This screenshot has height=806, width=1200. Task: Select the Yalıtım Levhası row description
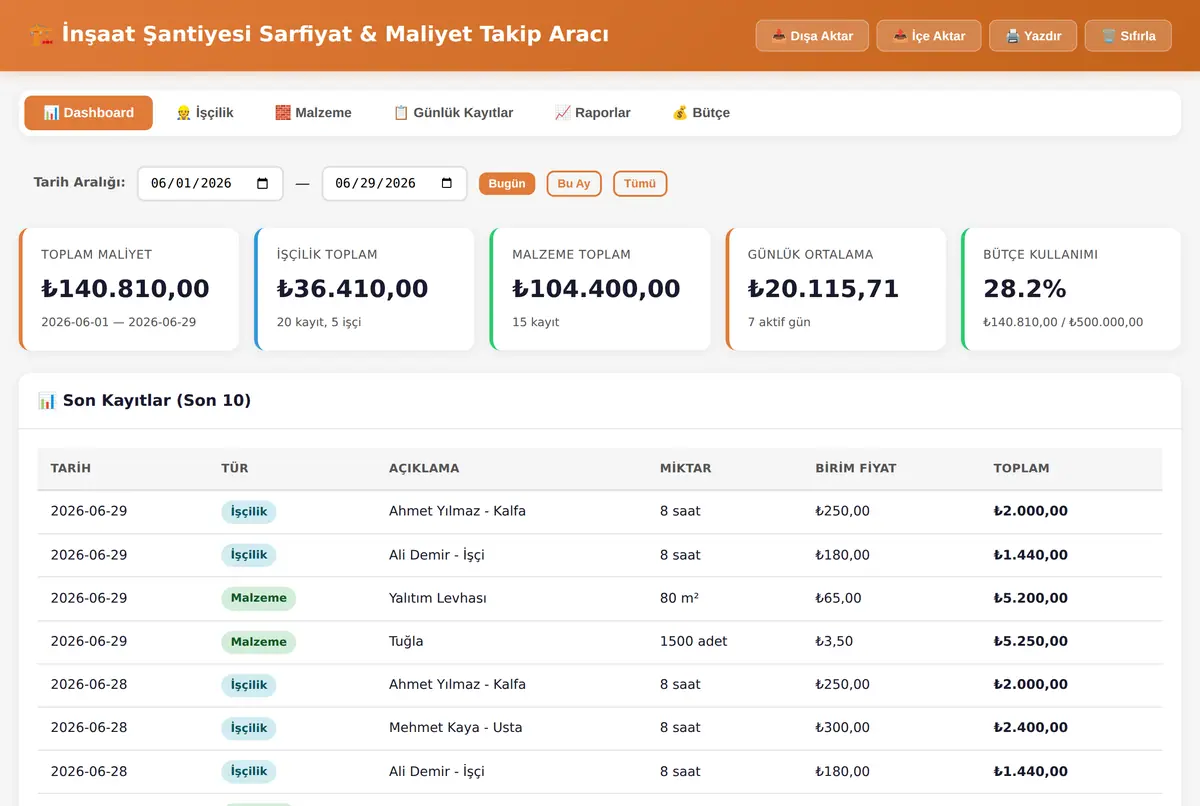(438, 598)
